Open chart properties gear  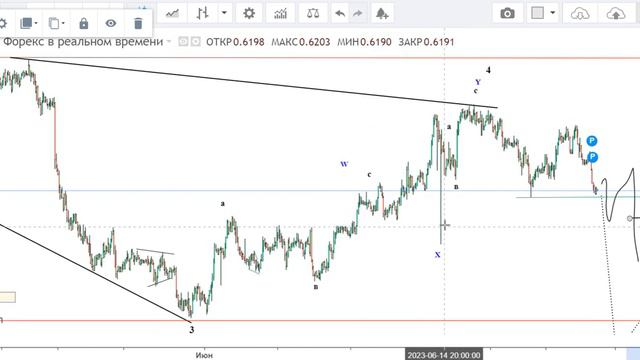click(249, 13)
